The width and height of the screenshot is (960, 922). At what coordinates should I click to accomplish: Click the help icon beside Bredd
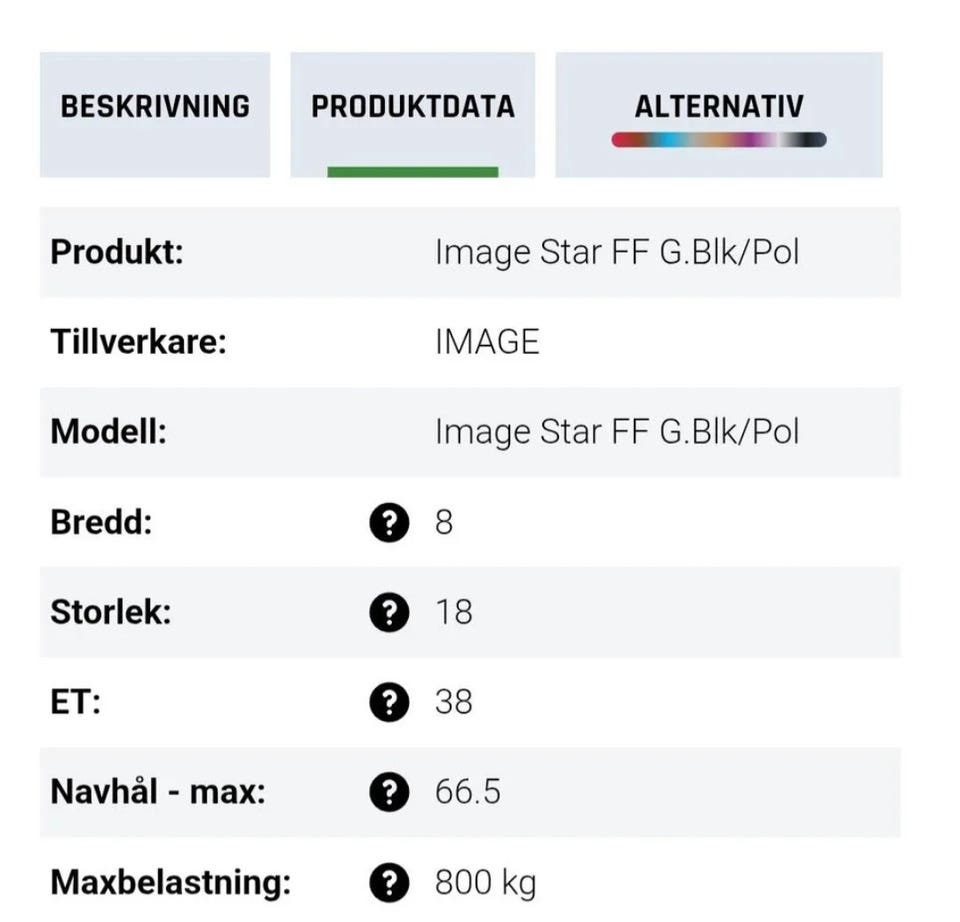(x=389, y=522)
